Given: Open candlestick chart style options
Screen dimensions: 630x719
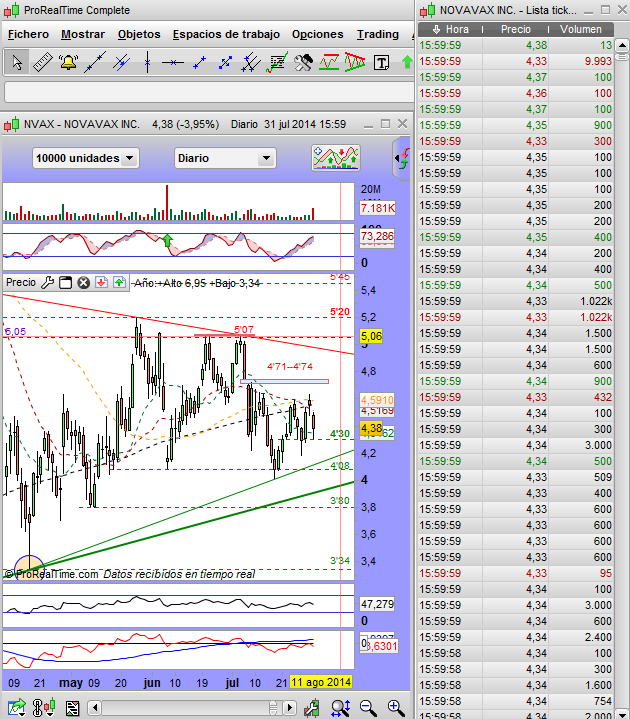Looking at the screenshot, I should (44, 708).
